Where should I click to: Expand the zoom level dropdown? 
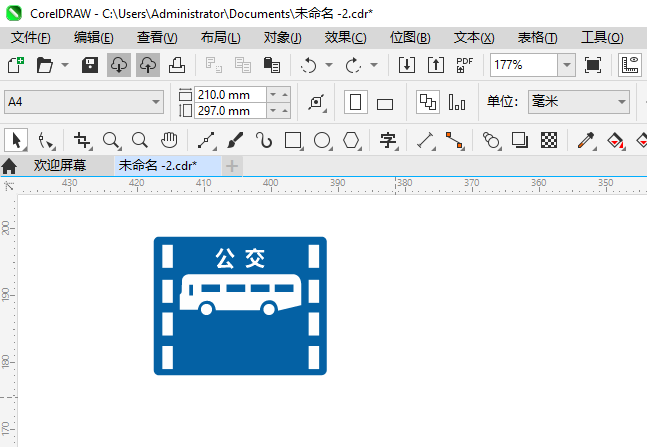tap(567, 65)
